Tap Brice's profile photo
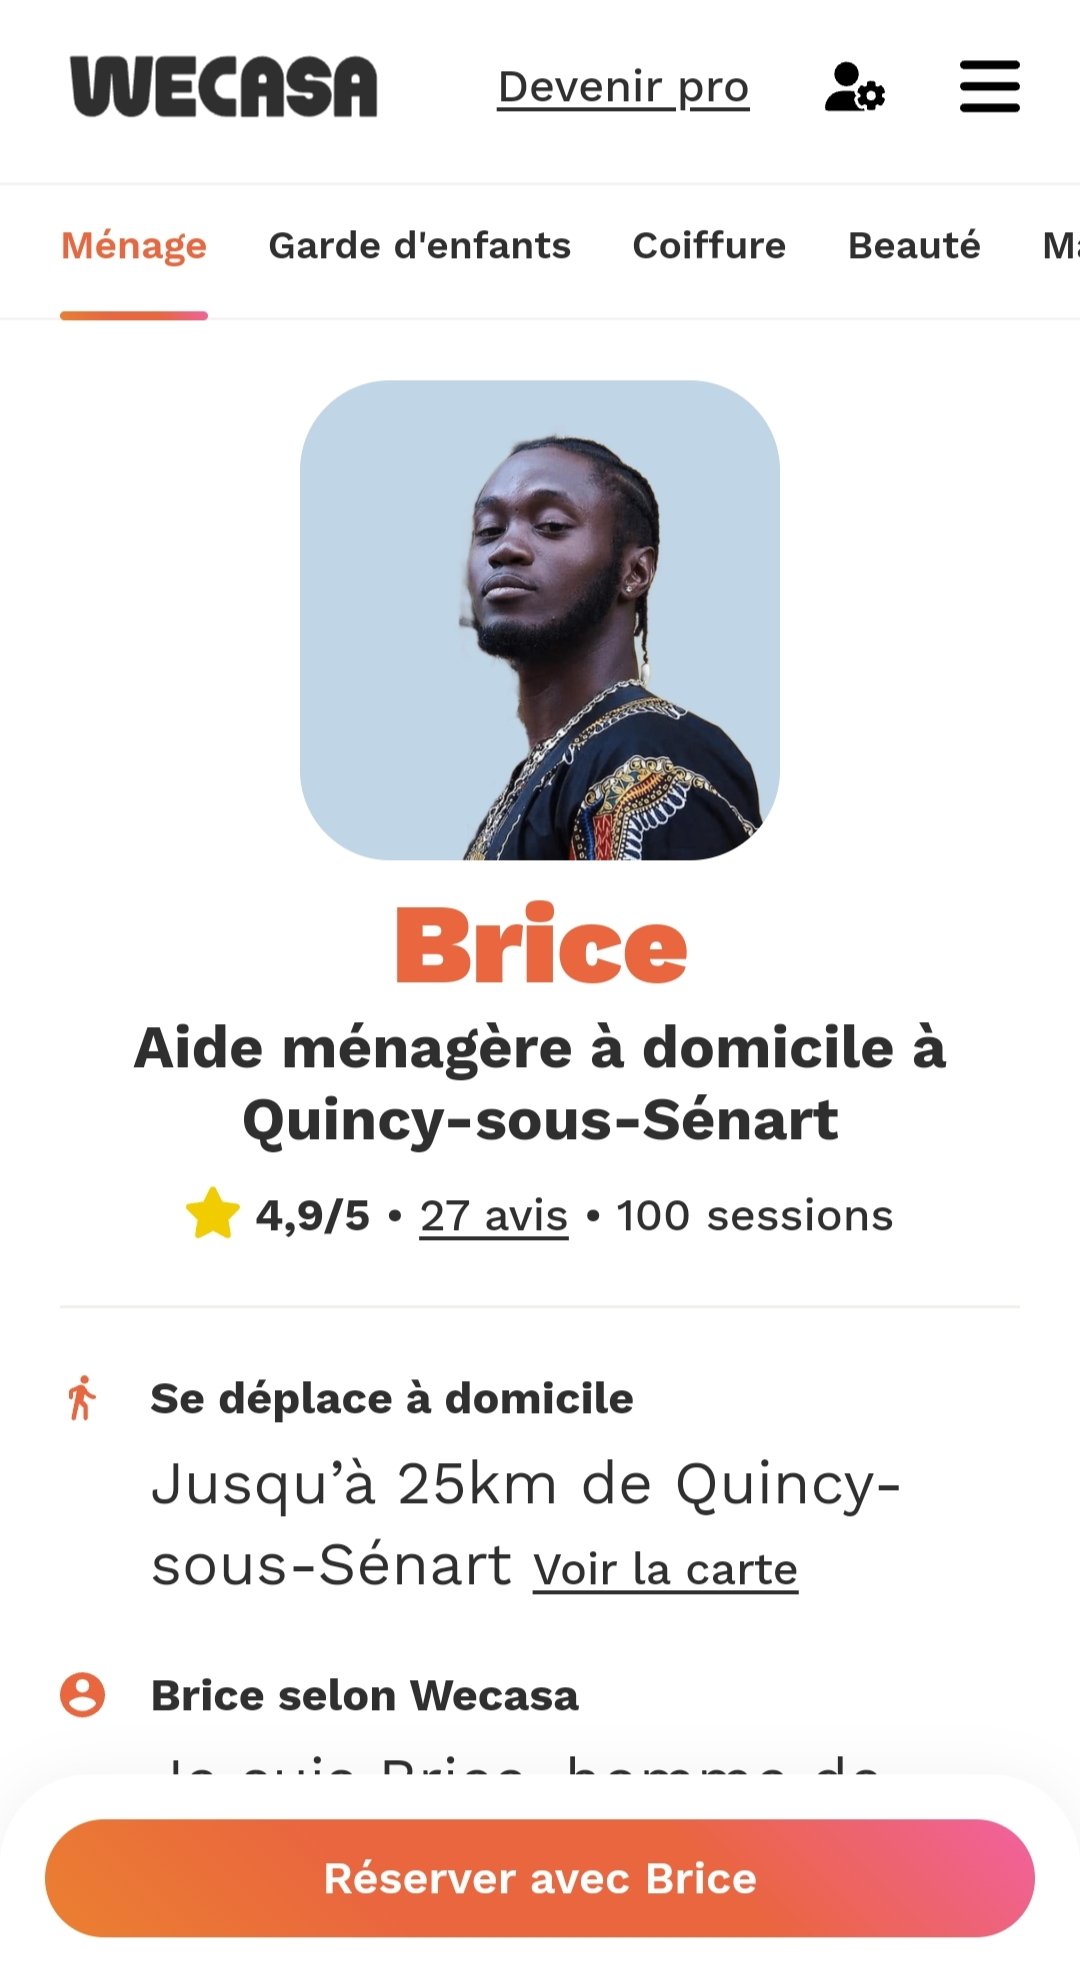The height and width of the screenshot is (1977, 1080). (x=540, y=620)
